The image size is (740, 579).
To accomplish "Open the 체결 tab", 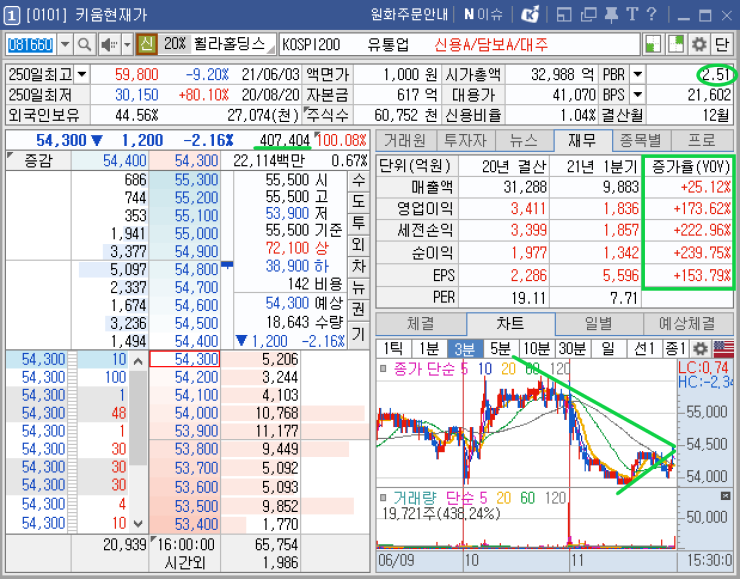I will point(420,324).
